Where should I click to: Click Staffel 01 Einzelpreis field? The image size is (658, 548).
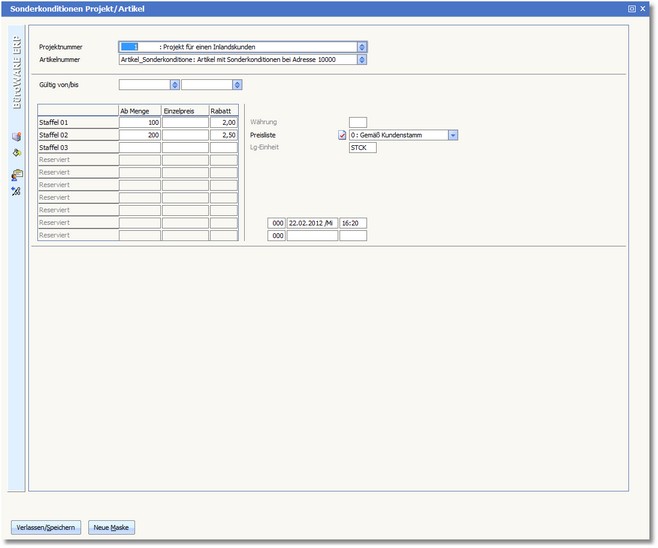click(185, 122)
